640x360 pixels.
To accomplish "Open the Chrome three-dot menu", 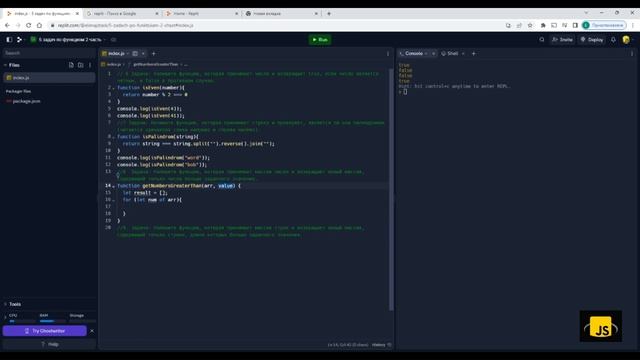I will point(633,25).
